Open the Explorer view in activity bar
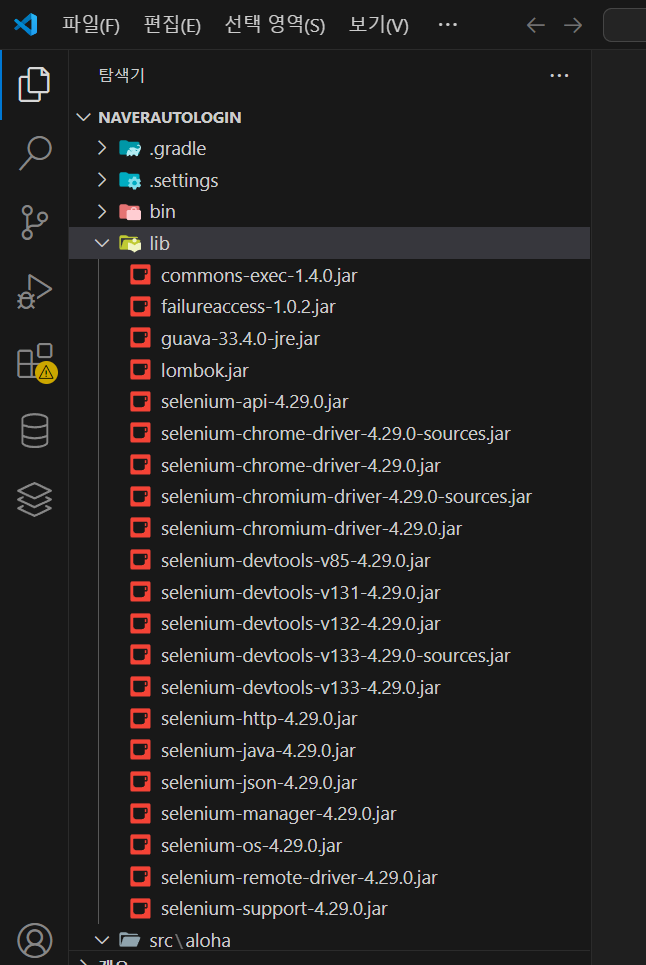 click(34, 84)
